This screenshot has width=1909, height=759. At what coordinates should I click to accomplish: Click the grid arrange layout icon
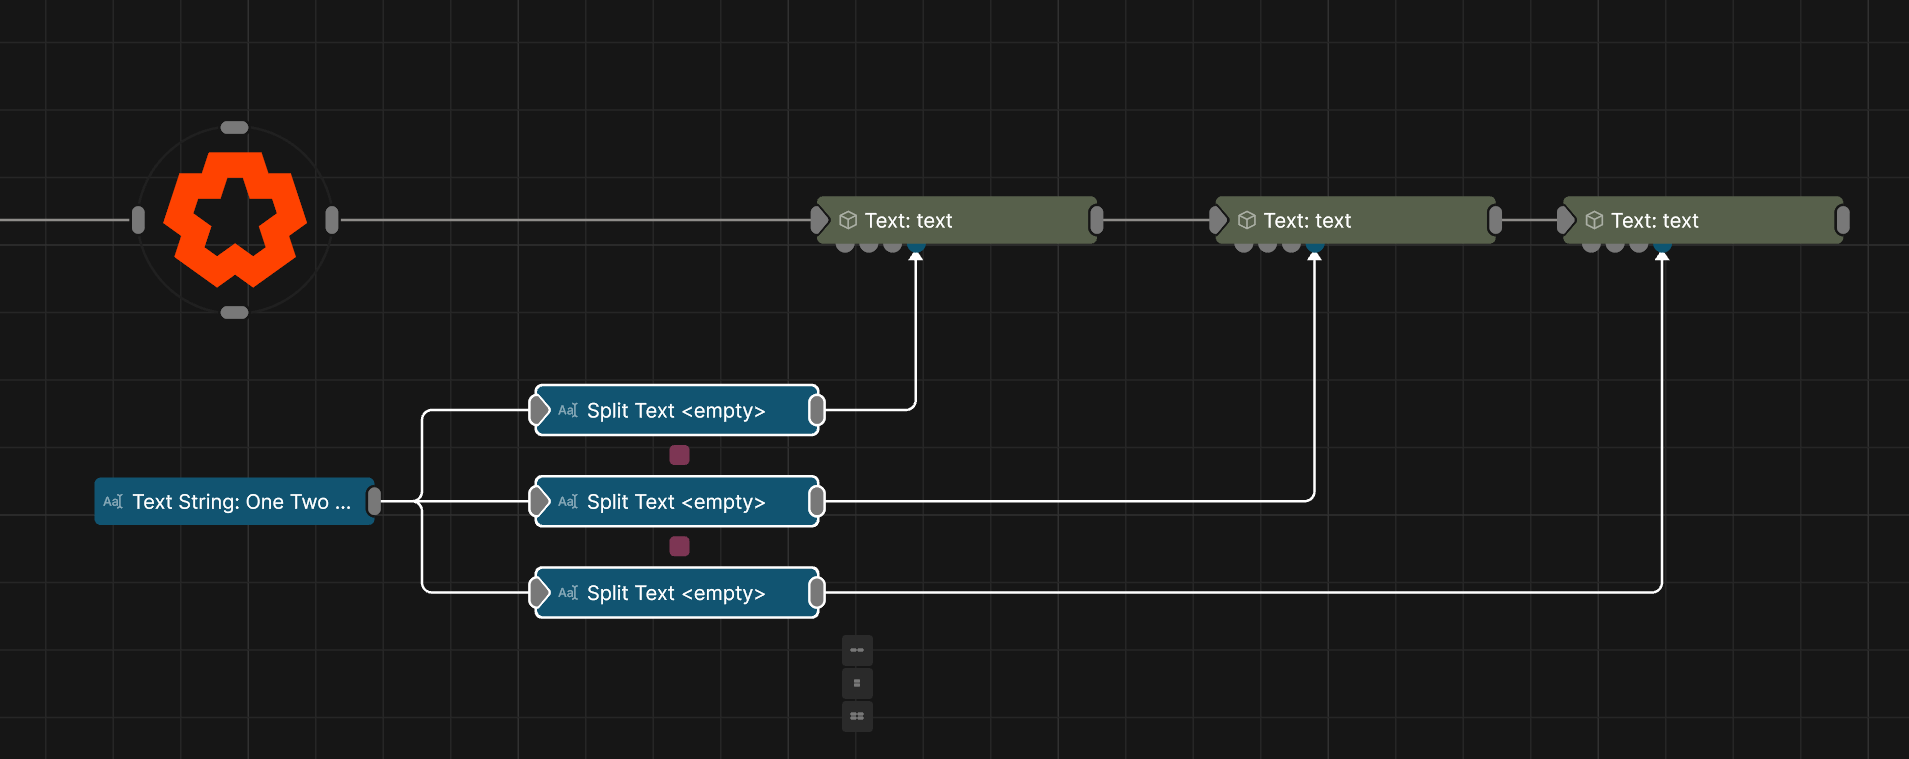(x=857, y=716)
